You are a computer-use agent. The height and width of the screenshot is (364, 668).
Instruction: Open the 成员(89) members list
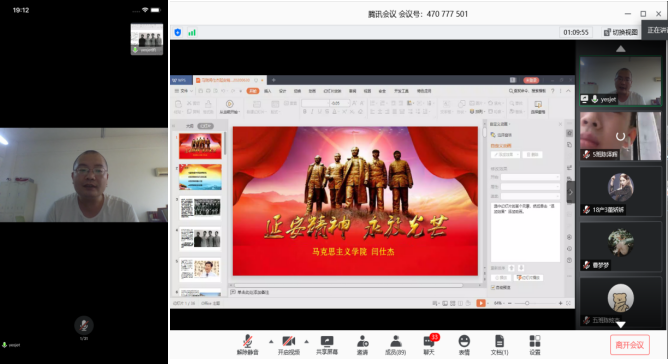click(395, 345)
